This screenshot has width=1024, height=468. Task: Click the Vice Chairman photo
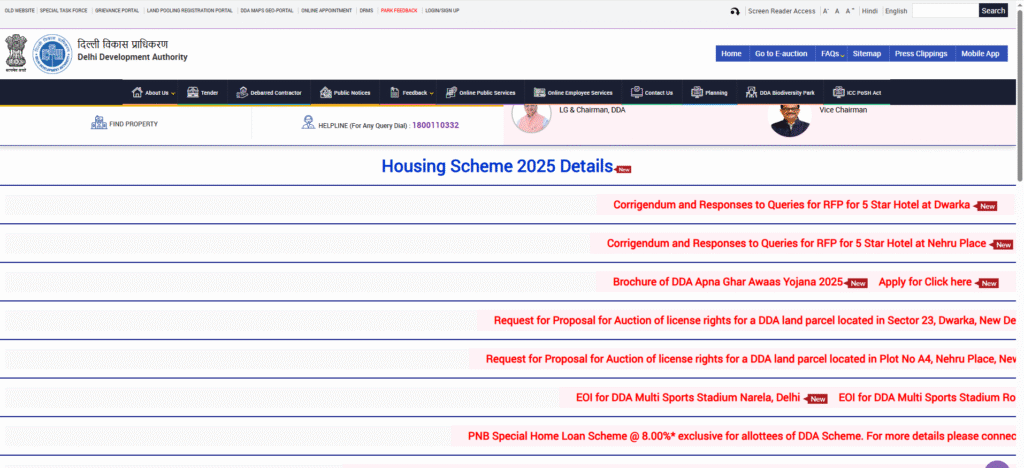pyautogui.click(x=790, y=119)
